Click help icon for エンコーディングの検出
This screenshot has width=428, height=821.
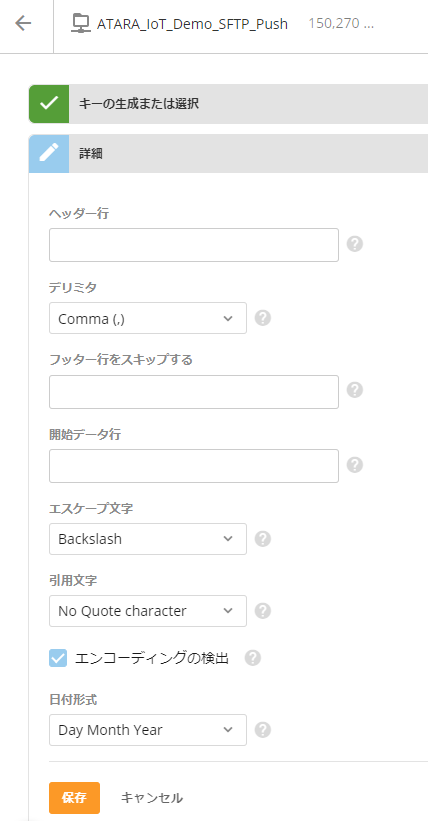[x=253, y=658]
